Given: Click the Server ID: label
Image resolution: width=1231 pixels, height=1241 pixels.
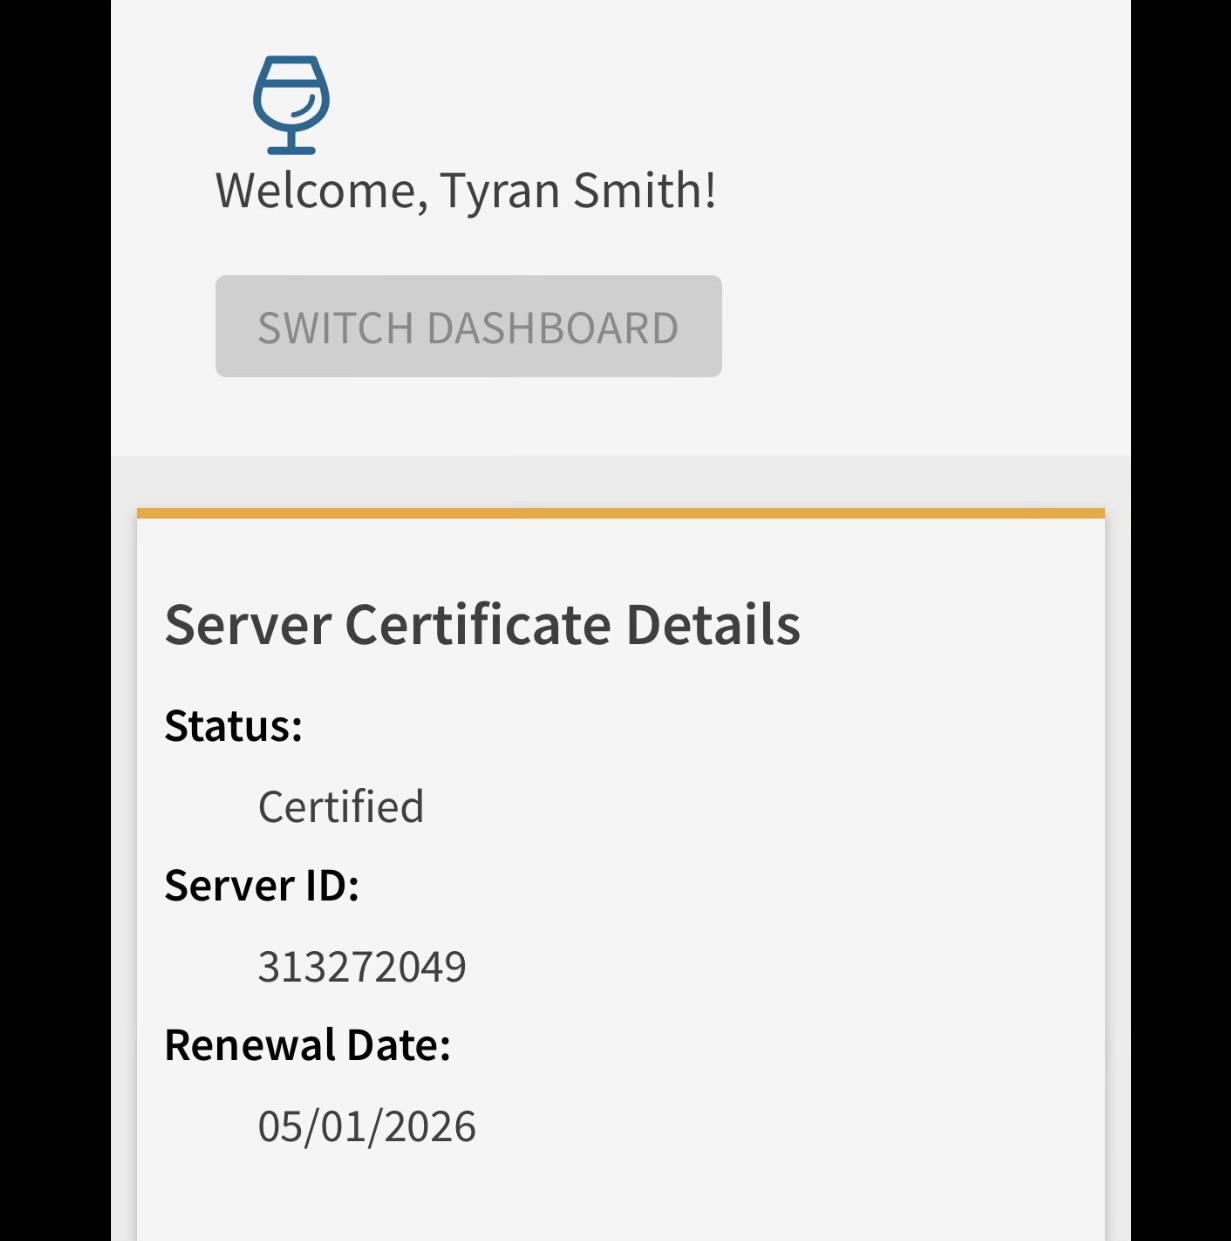Looking at the screenshot, I should 261,886.
